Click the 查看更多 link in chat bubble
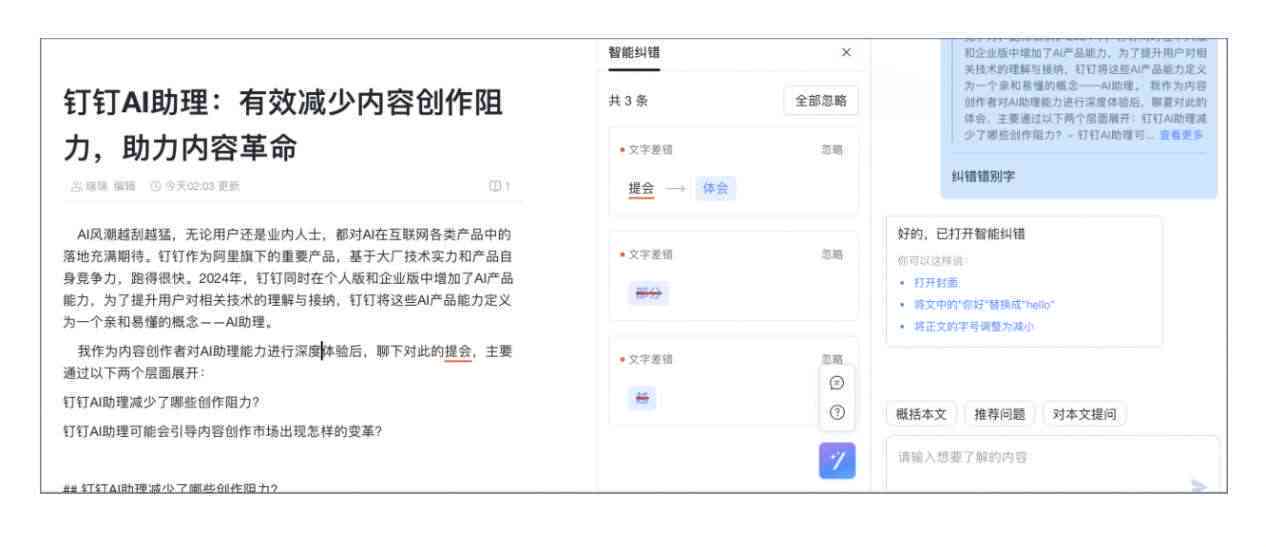The image size is (1266, 547). click(x=1181, y=135)
